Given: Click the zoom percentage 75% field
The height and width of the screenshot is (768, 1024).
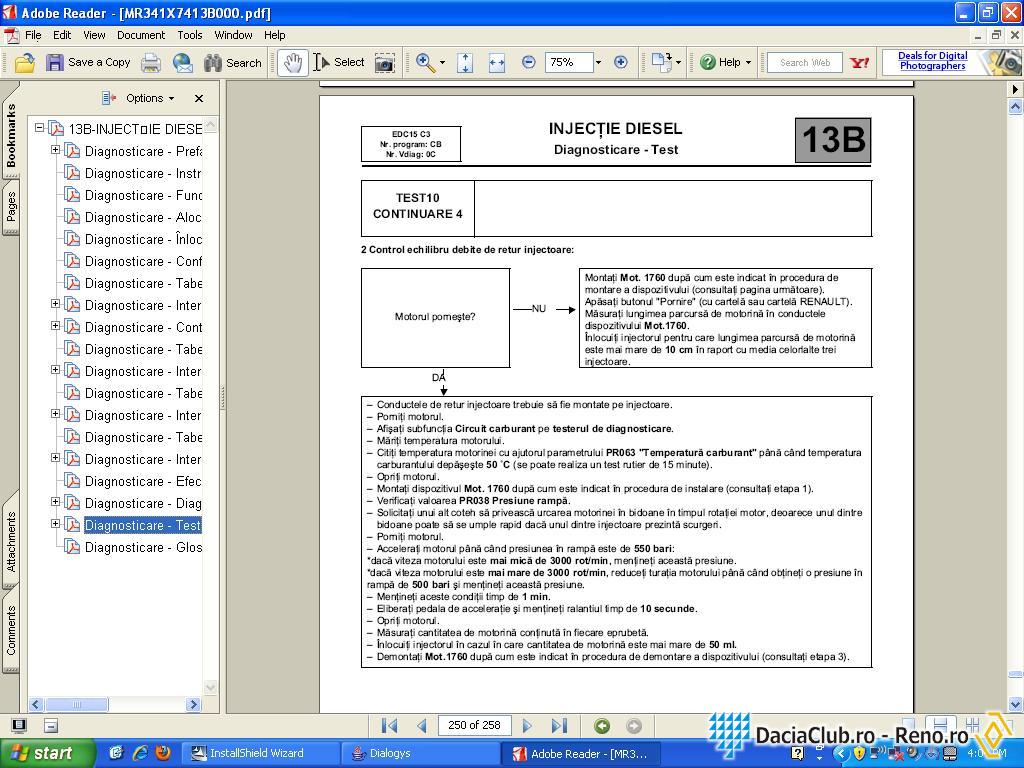Looking at the screenshot, I should [568, 63].
